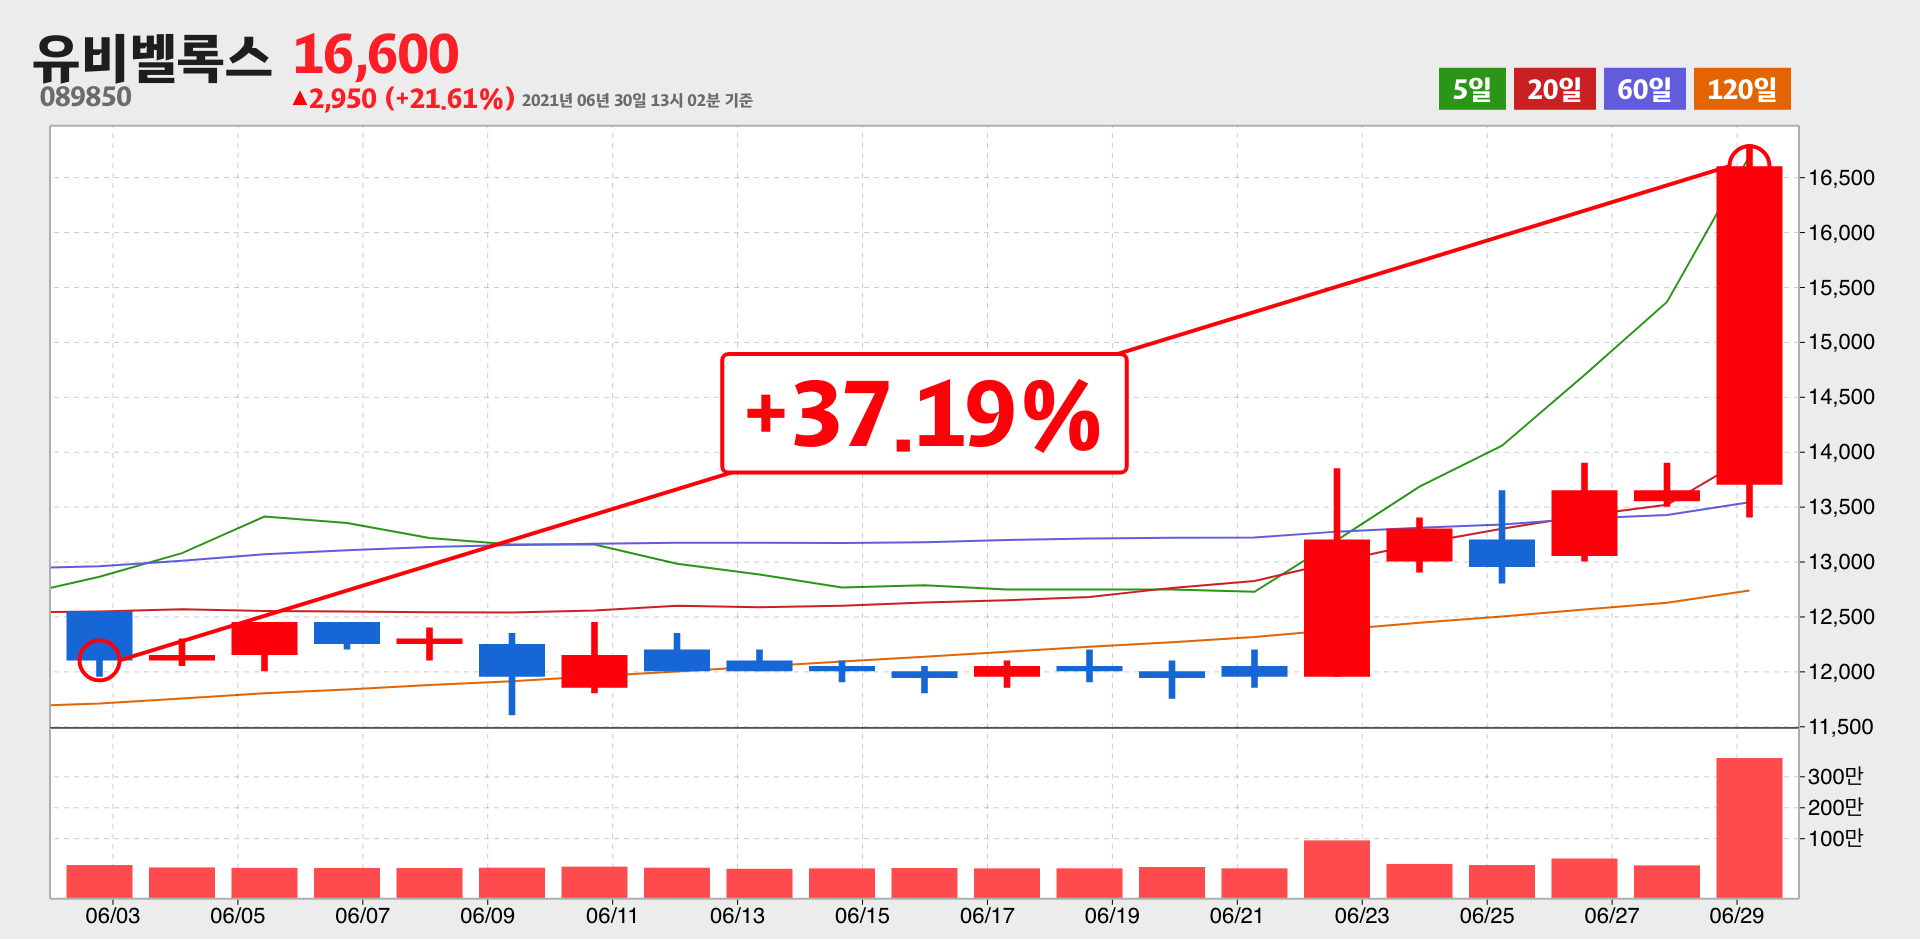Click the 300만 volume axis label

tap(1836, 776)
